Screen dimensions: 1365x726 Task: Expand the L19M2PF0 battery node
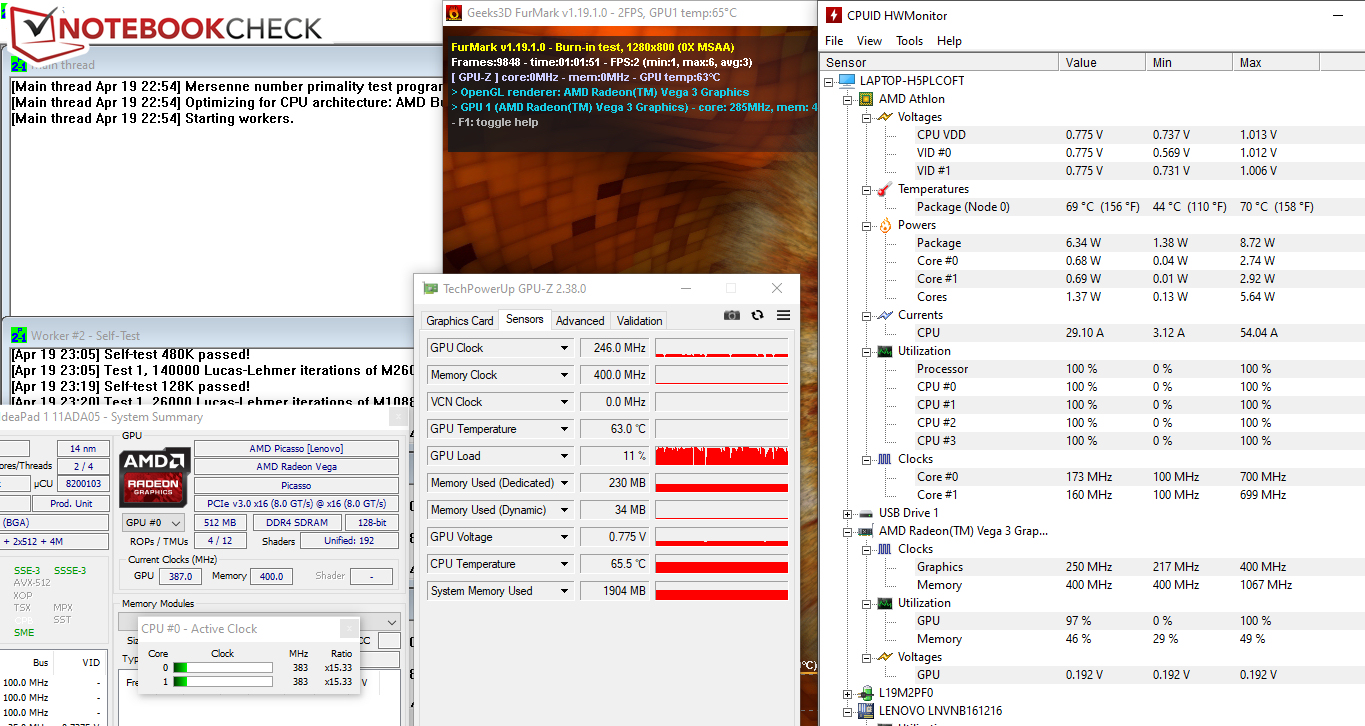click(848, 693)
